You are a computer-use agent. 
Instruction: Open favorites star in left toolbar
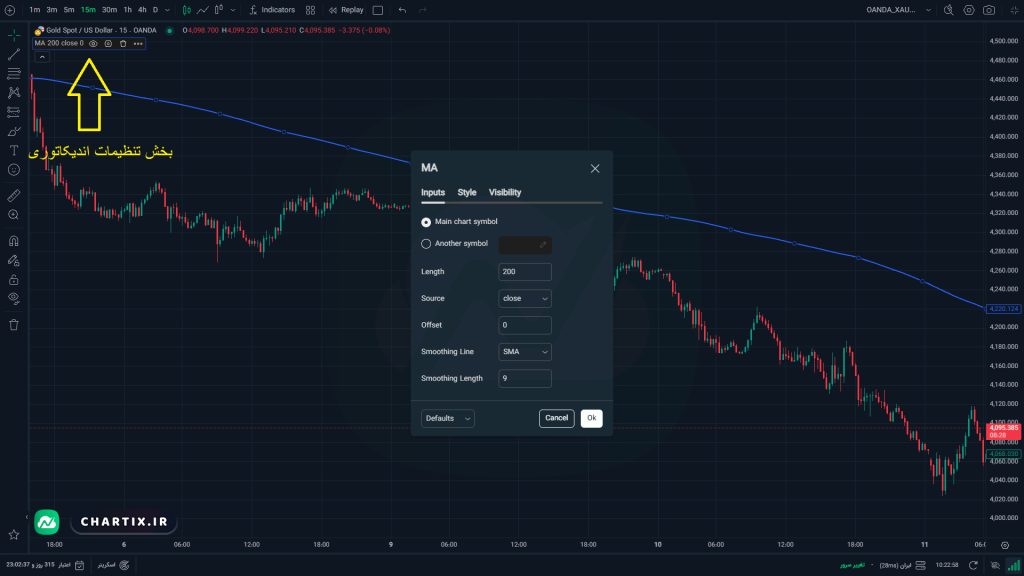point(14,534)
